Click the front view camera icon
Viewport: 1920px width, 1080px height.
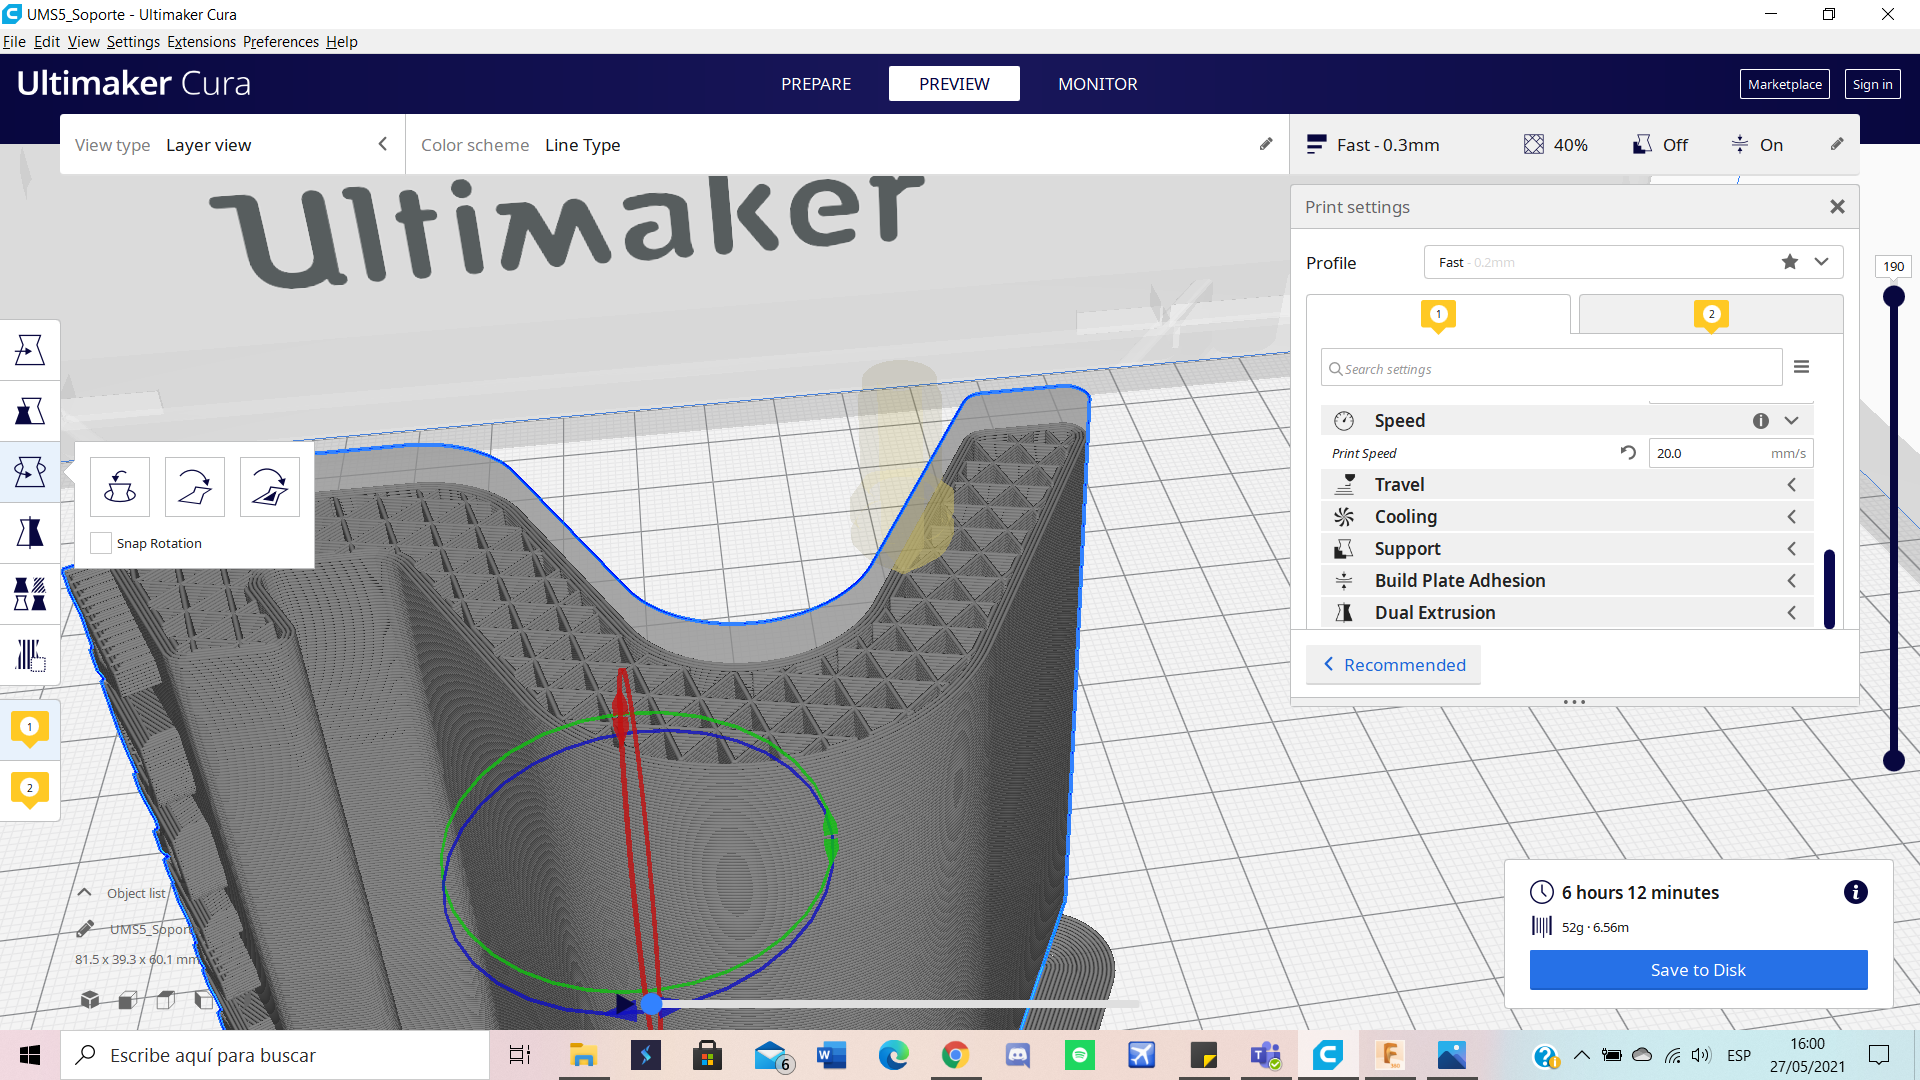tap(128, 999)
